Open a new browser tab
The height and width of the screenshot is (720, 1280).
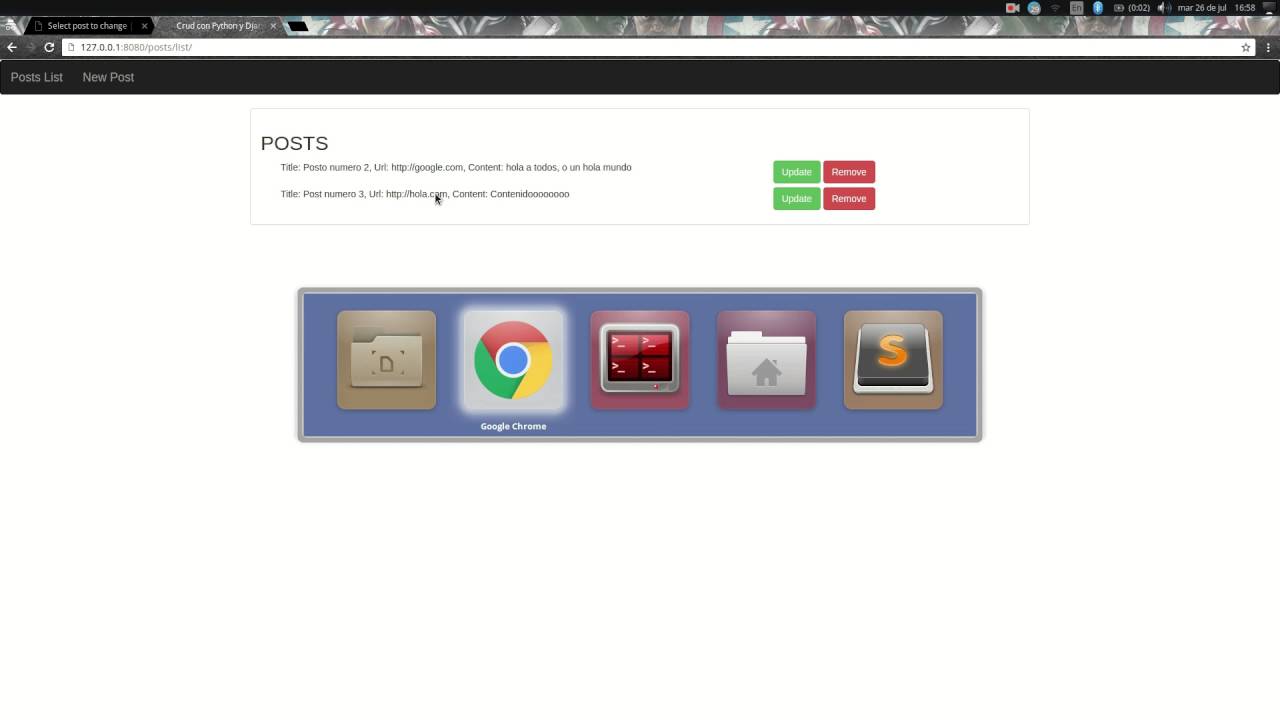click(298, 26)
